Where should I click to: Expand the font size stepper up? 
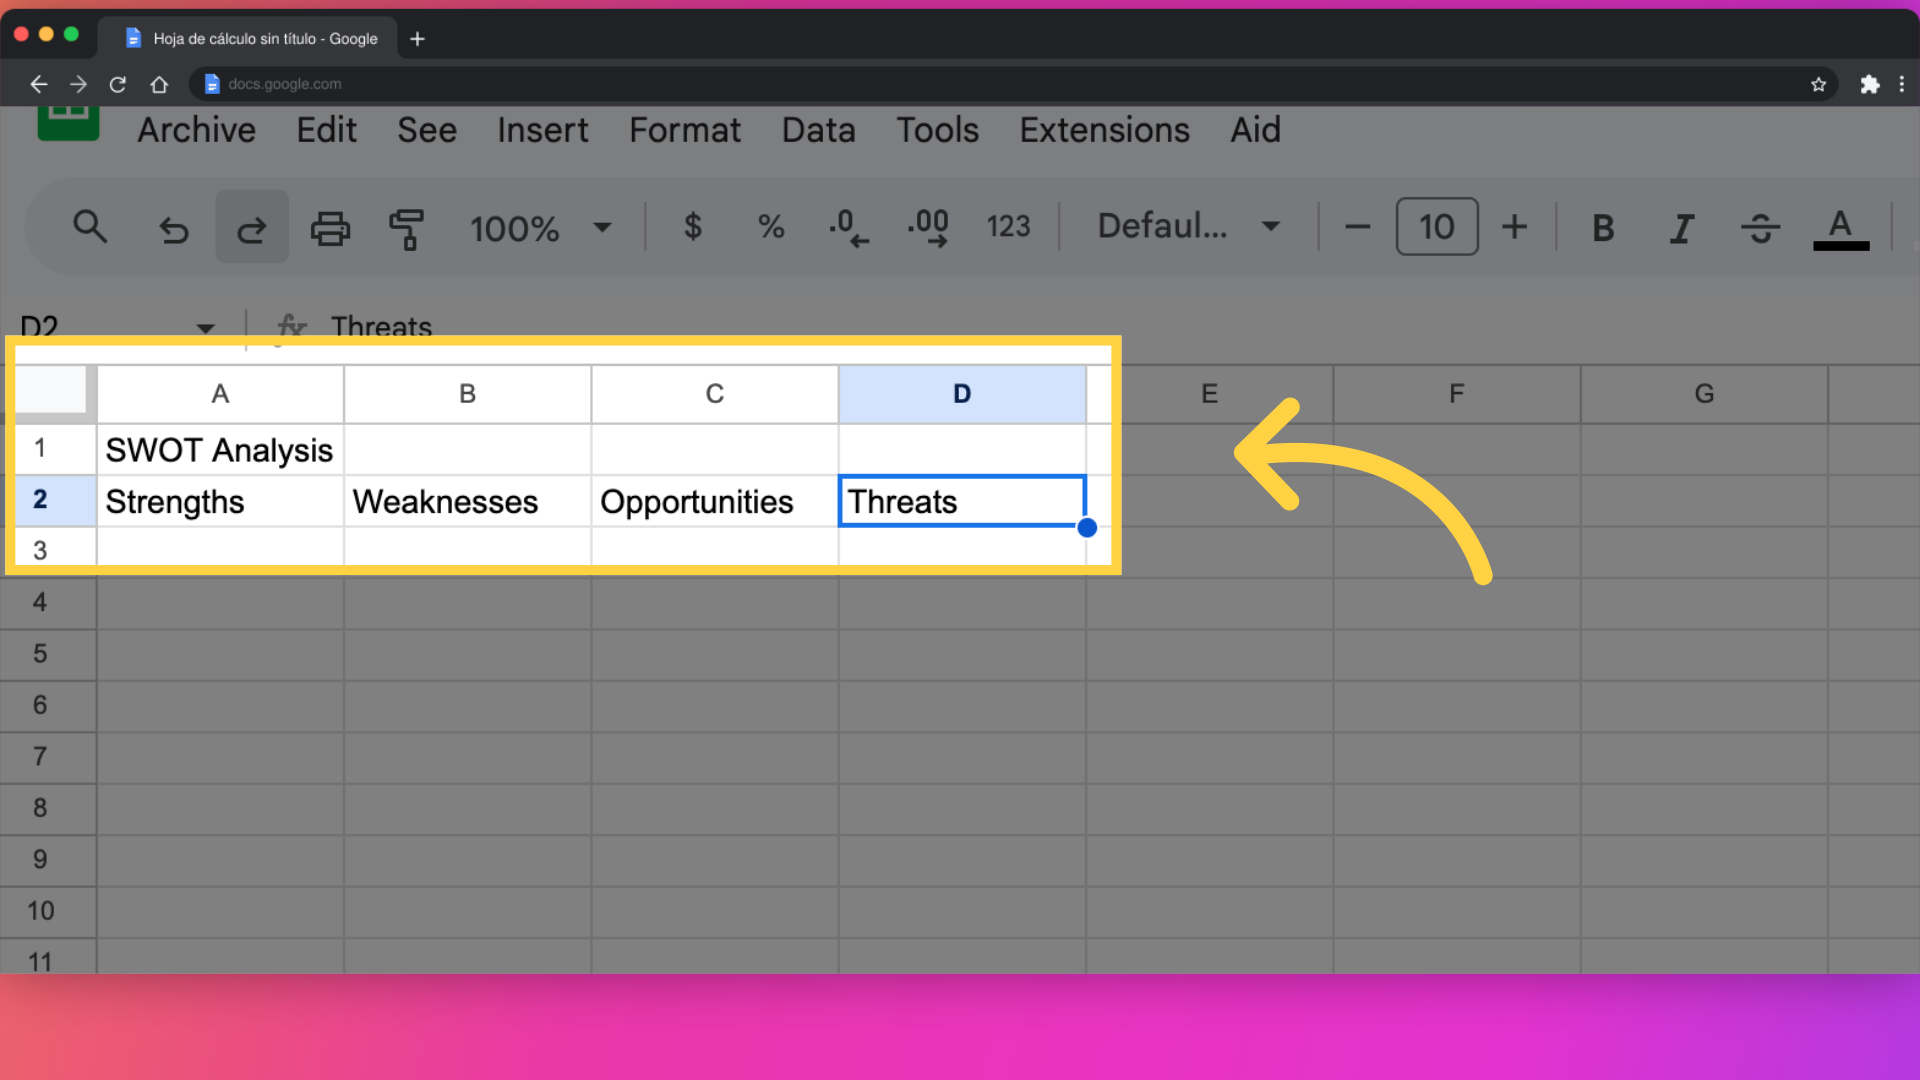pyautogui.click(x=1516, y=225)
